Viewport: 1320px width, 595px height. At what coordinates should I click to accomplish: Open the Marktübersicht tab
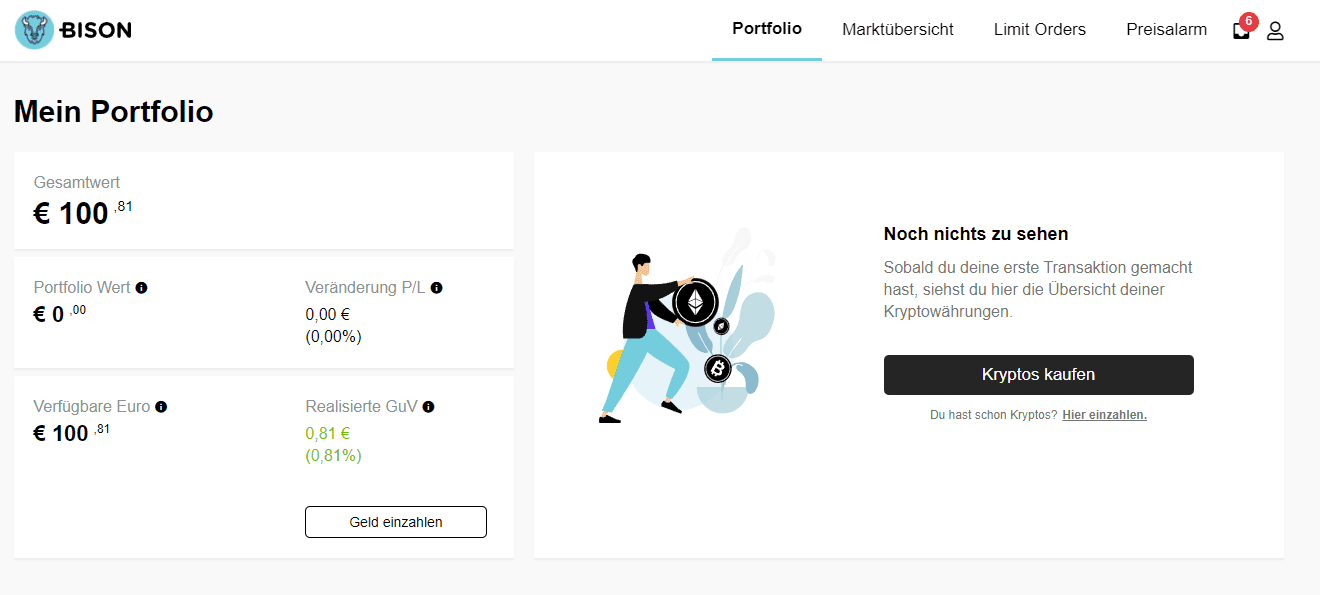pyautogui.click(x=898, y=30)
